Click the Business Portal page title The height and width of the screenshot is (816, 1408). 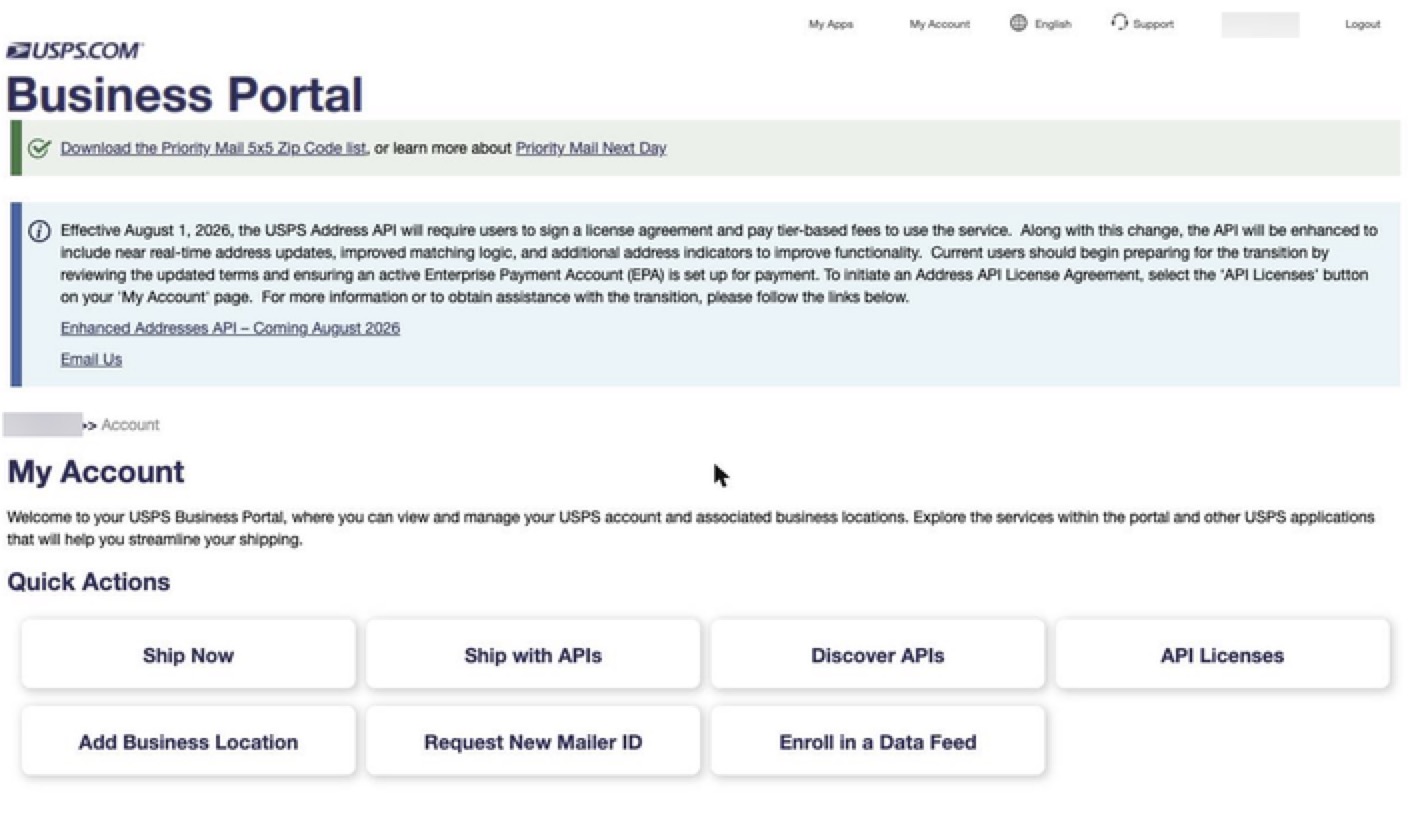point(185,94)
